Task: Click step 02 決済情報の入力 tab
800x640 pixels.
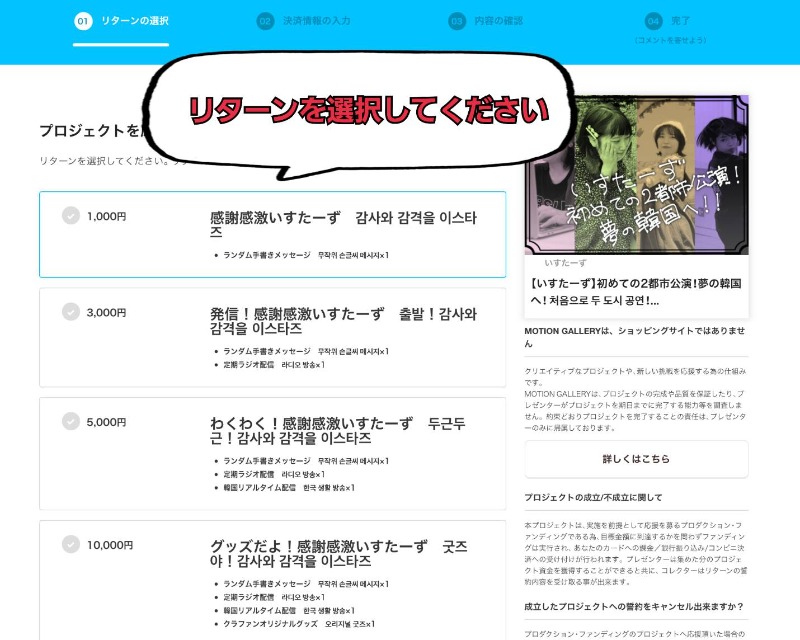Action: [304, 21]
